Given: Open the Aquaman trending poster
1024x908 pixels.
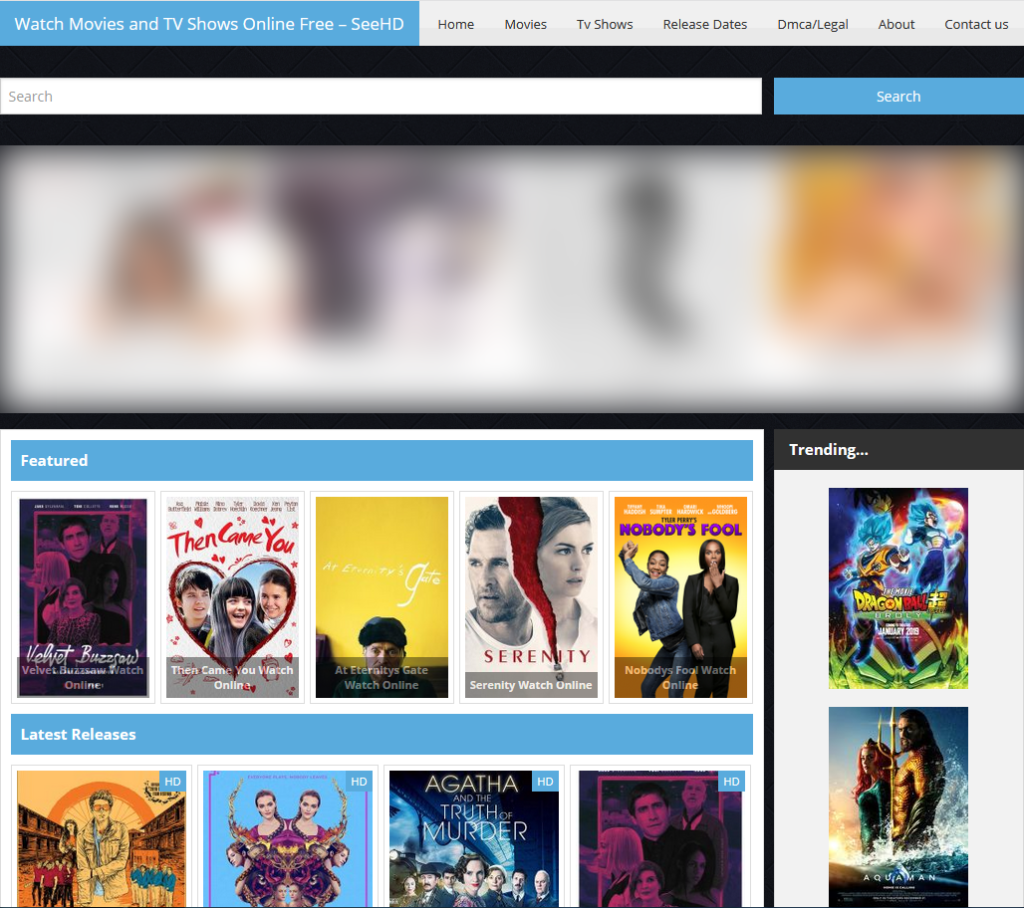Looking at the screenshot, I should [x=898, y=807].
